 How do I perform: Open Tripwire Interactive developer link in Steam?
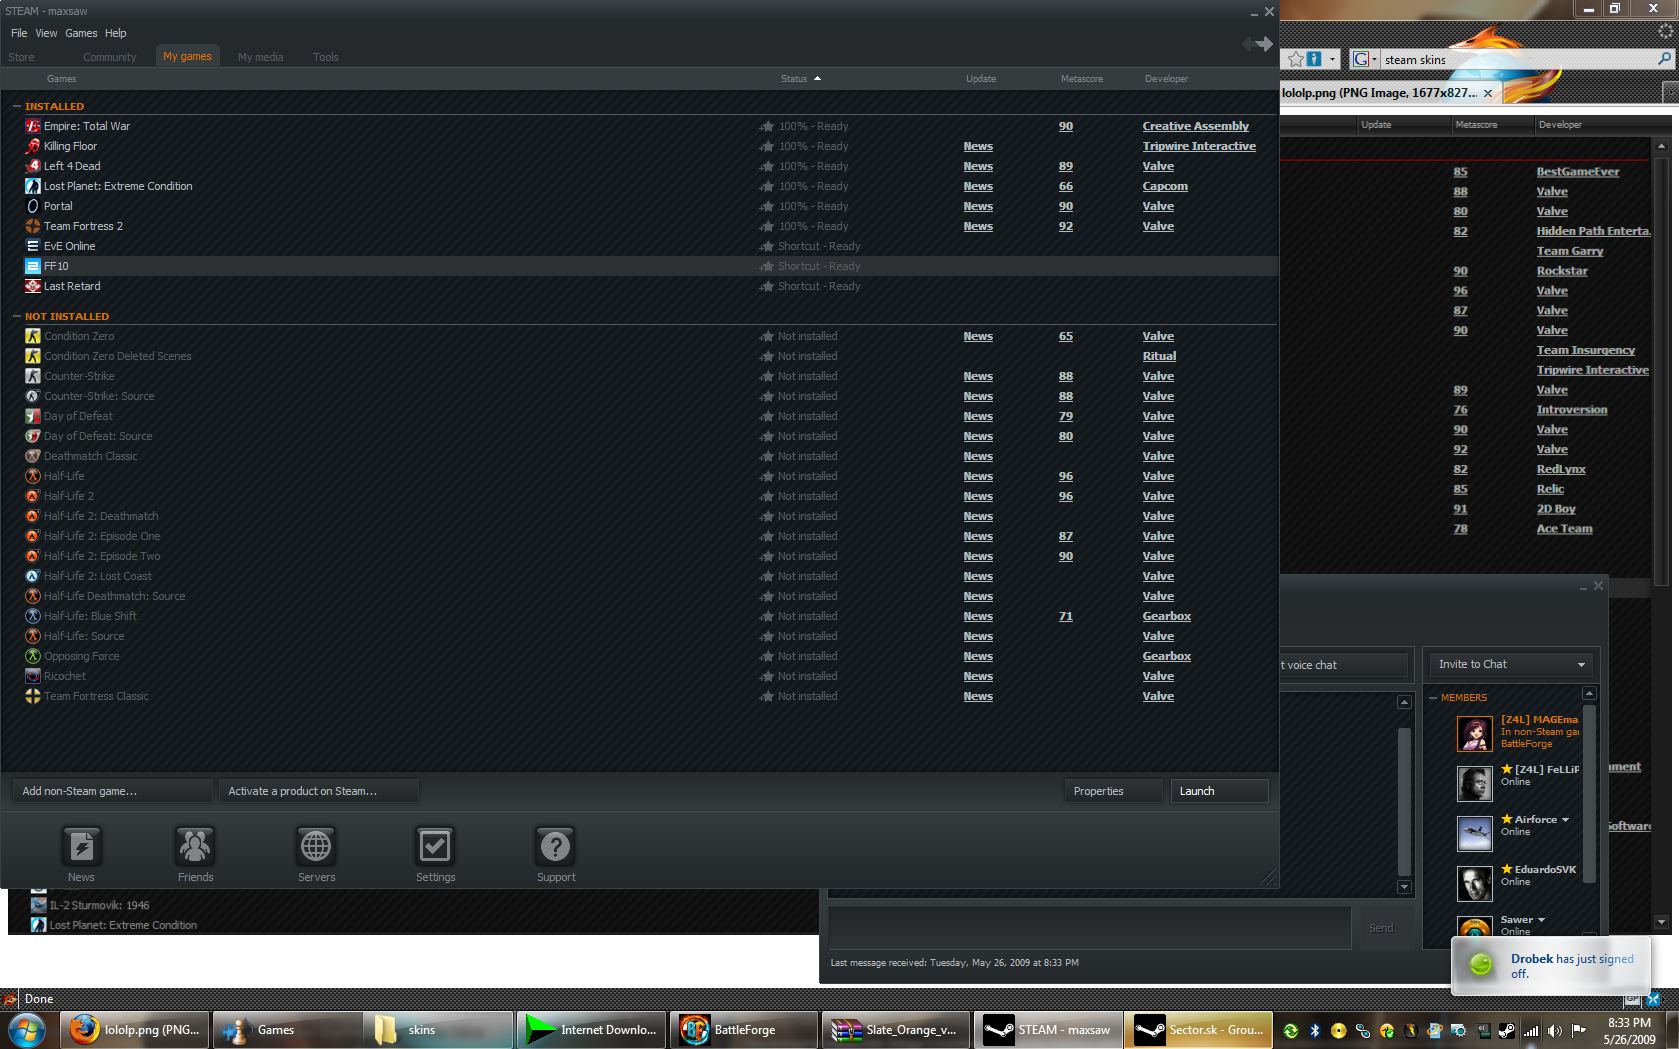1199,146
